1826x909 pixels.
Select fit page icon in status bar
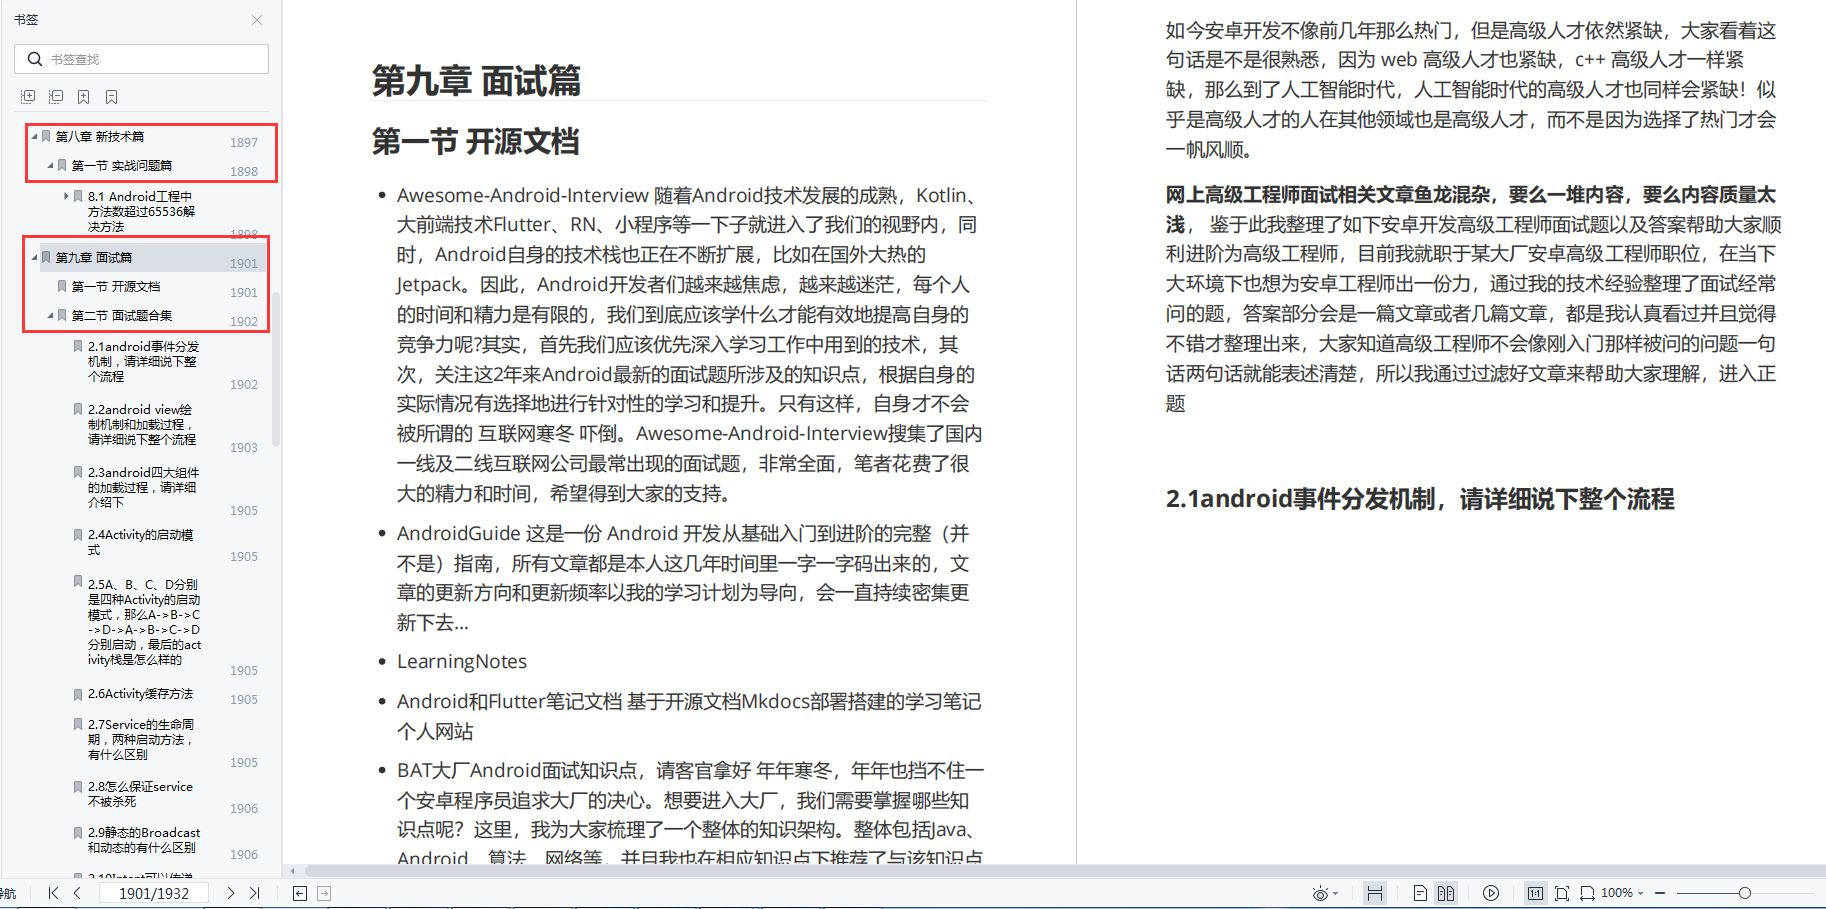(x=1562, y=893)
